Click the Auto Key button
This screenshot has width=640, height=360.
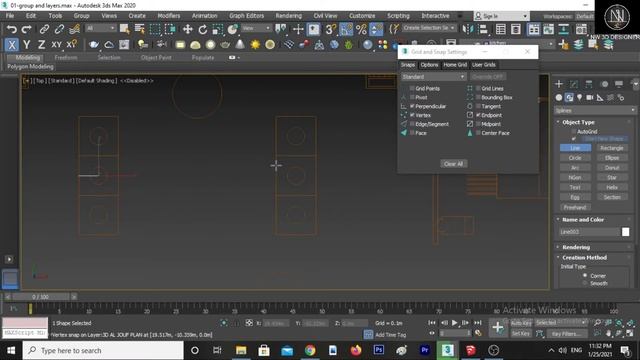[x=521, y=323]
